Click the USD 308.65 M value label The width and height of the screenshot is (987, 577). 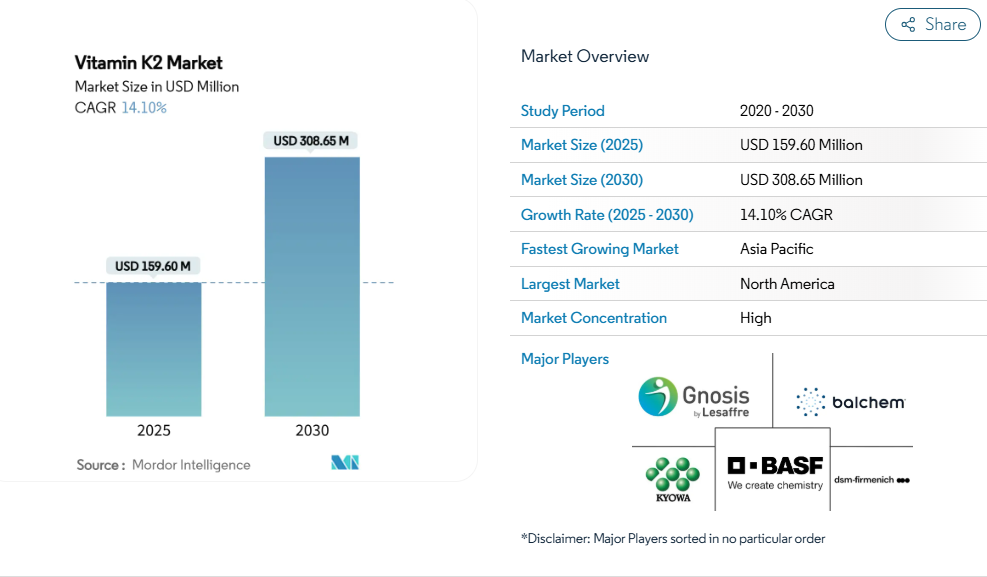point(311,141)
